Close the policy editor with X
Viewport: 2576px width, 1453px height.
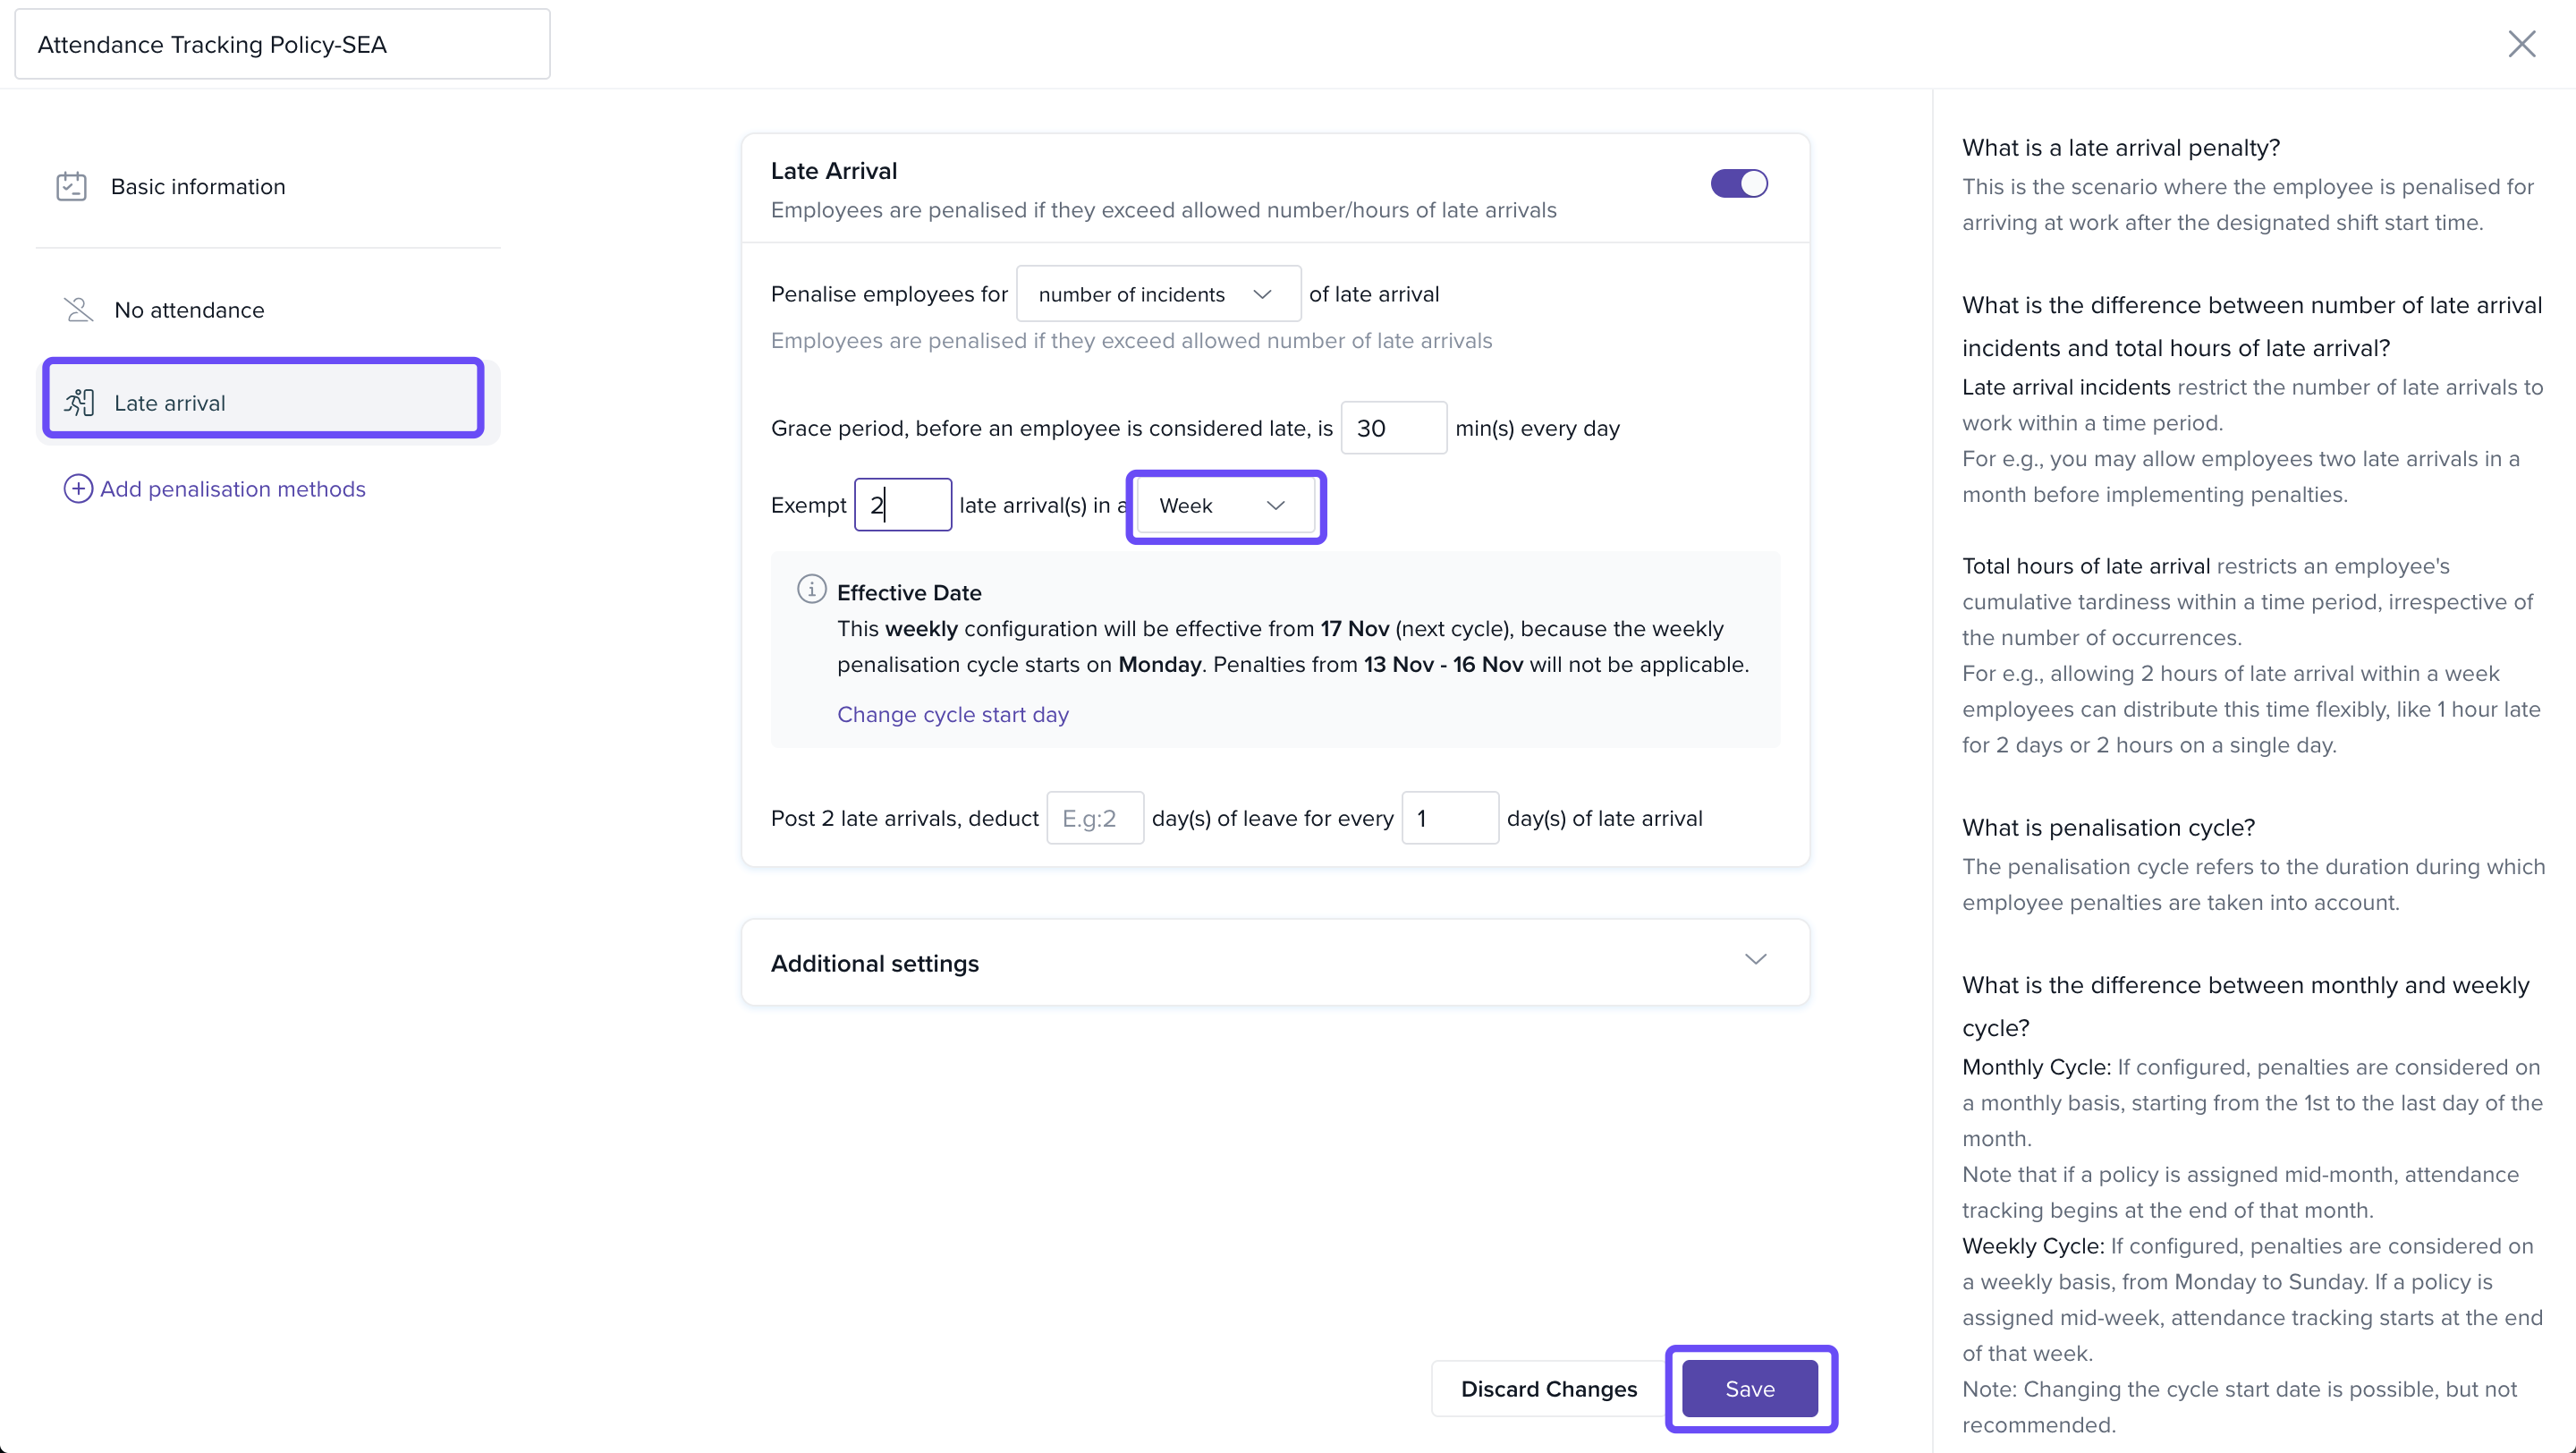tap(2521, 44)
